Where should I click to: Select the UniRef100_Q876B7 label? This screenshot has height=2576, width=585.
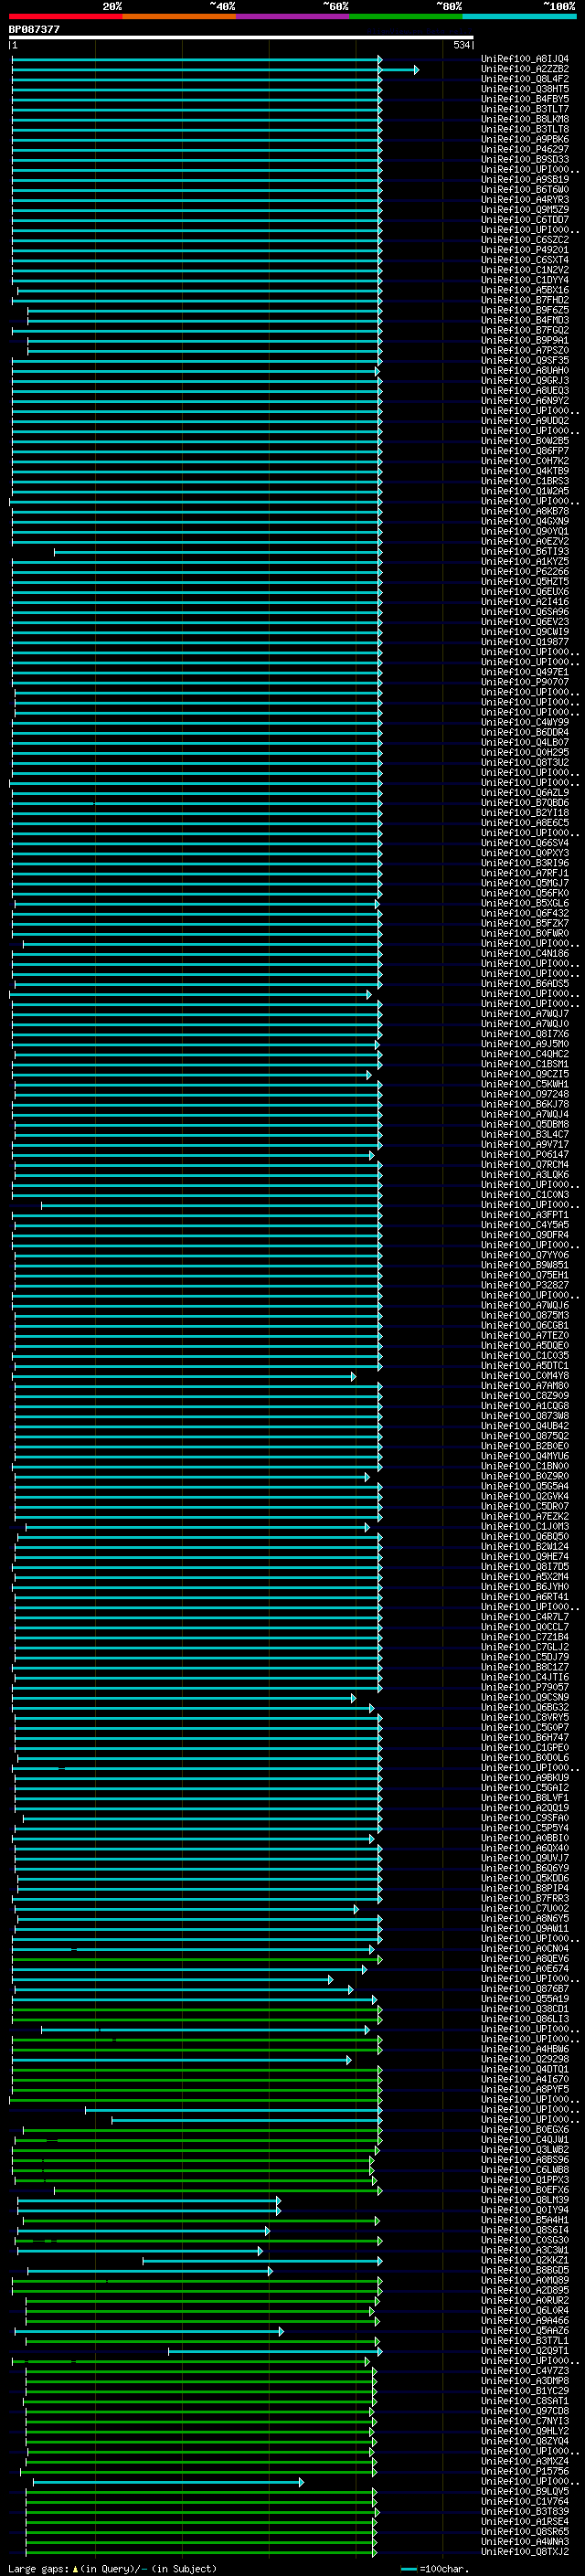click(525, 1989)
